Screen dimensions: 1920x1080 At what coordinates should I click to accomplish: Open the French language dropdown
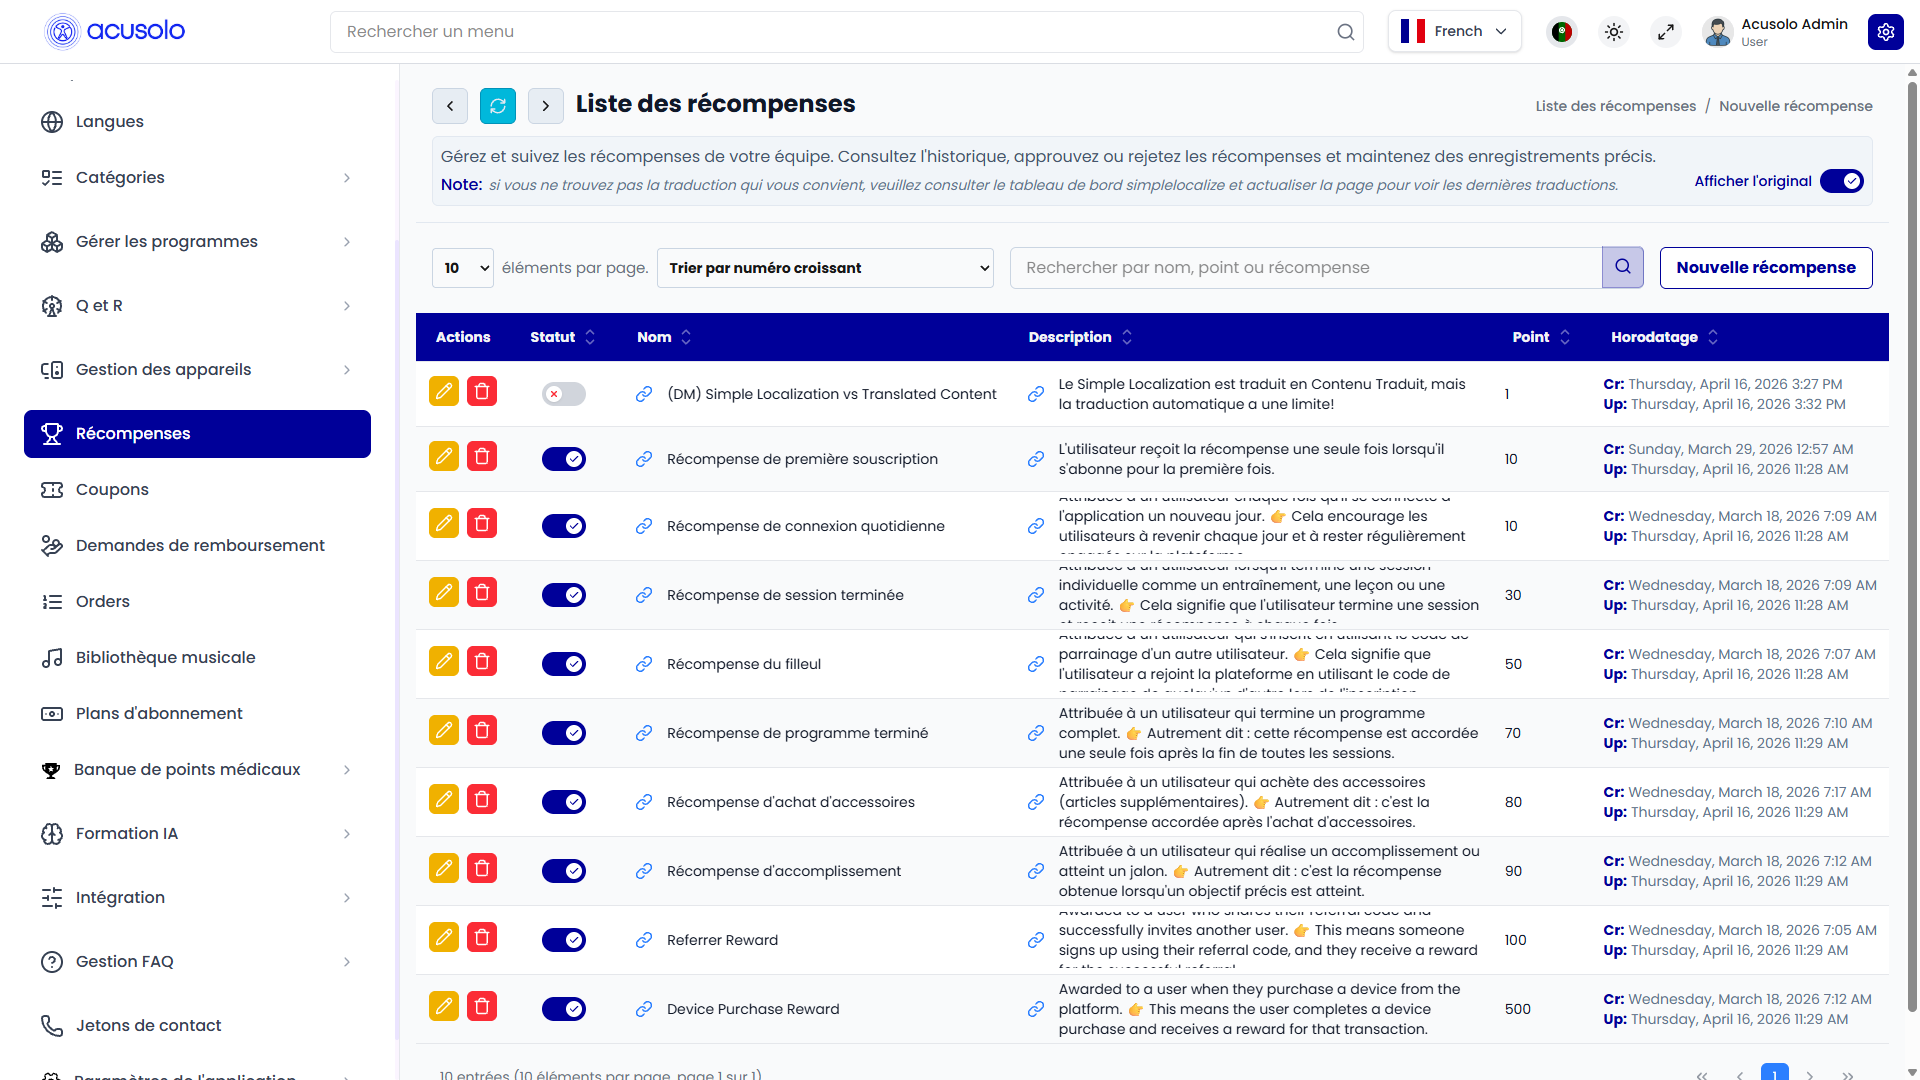click(1455, 31)
